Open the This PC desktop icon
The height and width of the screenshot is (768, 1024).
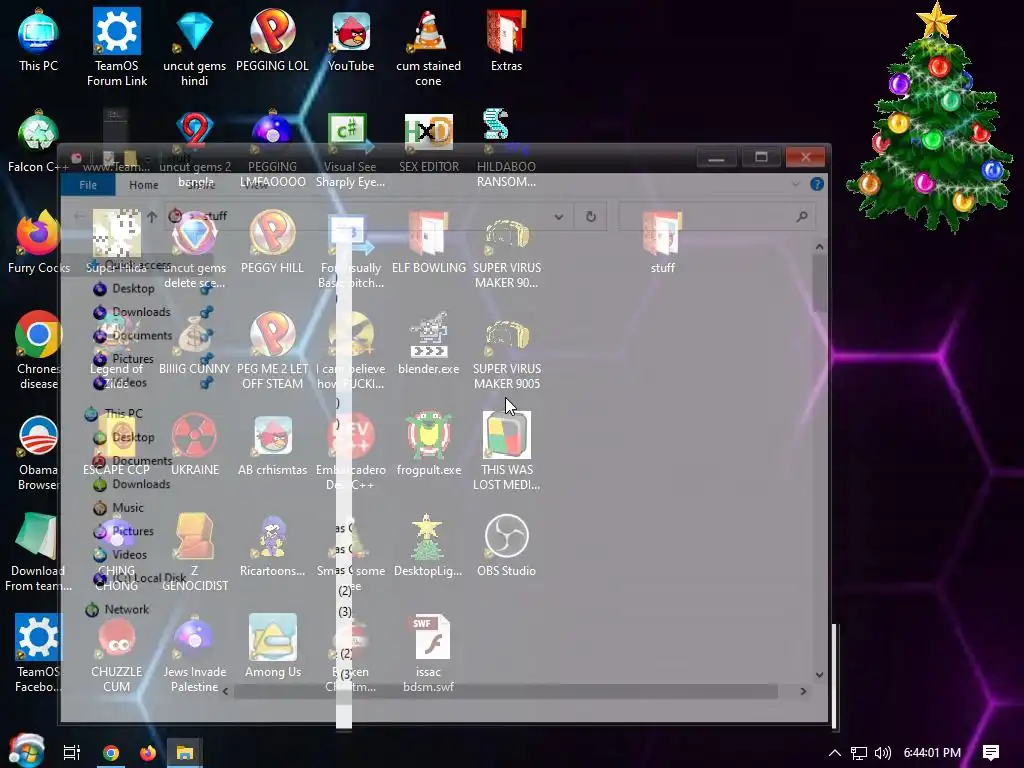click(38, 31)
